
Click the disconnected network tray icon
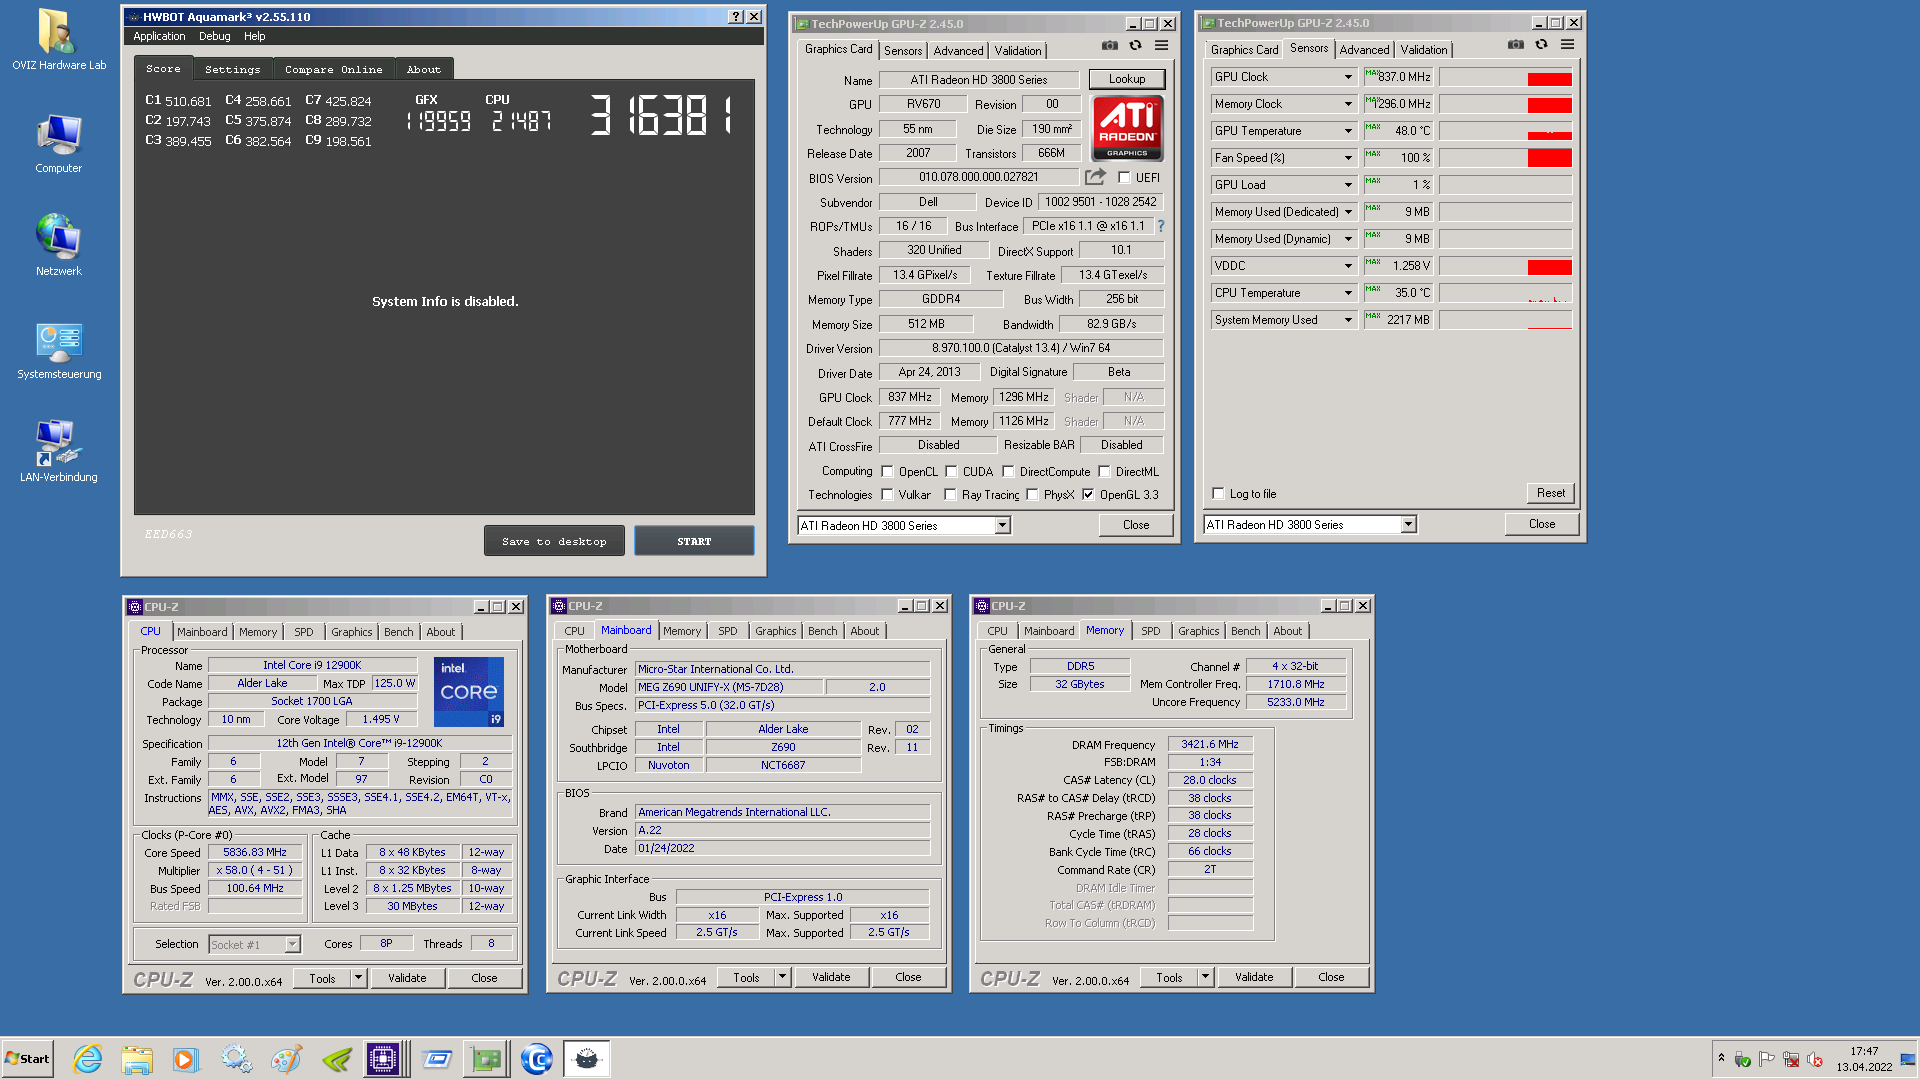pyautogui.click(x=1791, y=1060)
